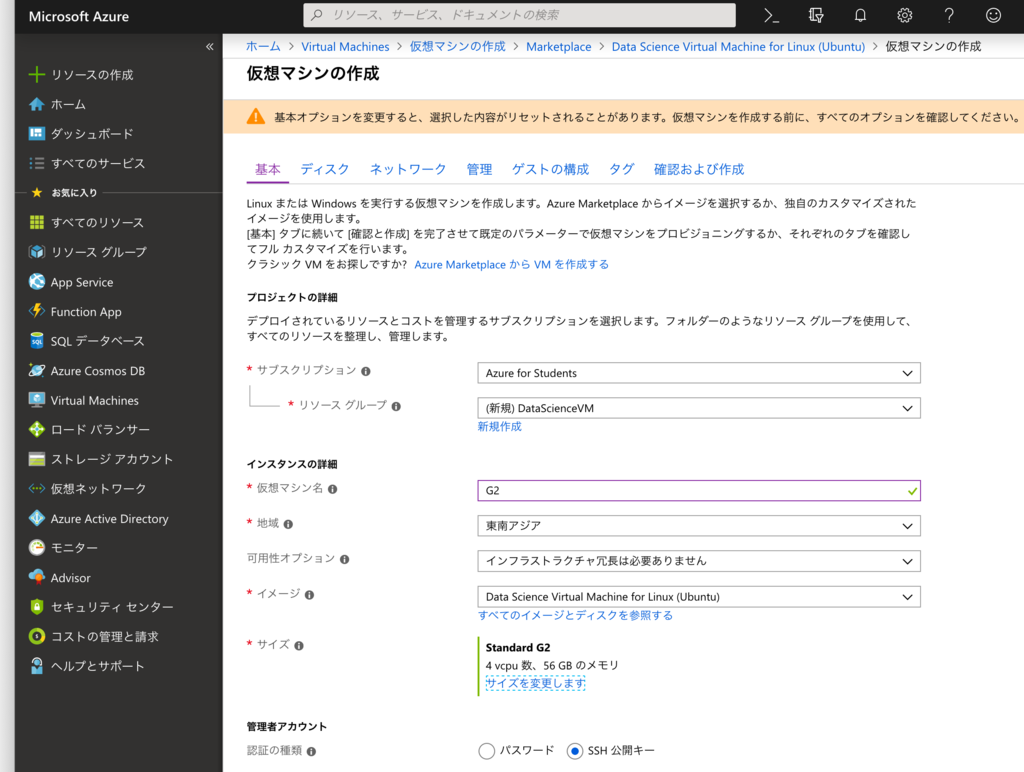Open the サブスクリプション dropdown
Image resolution: width=1024 pixels, height=772 pixels.
click(x=699, y=373)
